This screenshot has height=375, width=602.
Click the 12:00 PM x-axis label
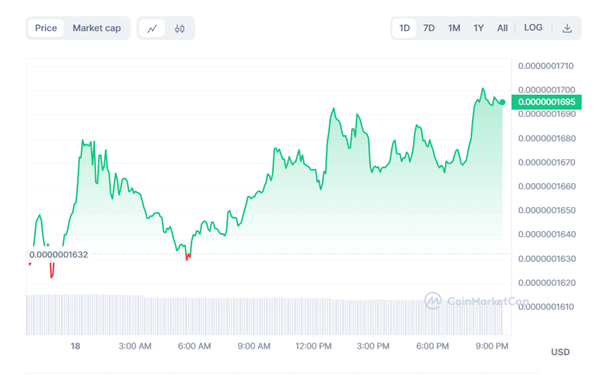pyautogui.click(x=313, y=346)
